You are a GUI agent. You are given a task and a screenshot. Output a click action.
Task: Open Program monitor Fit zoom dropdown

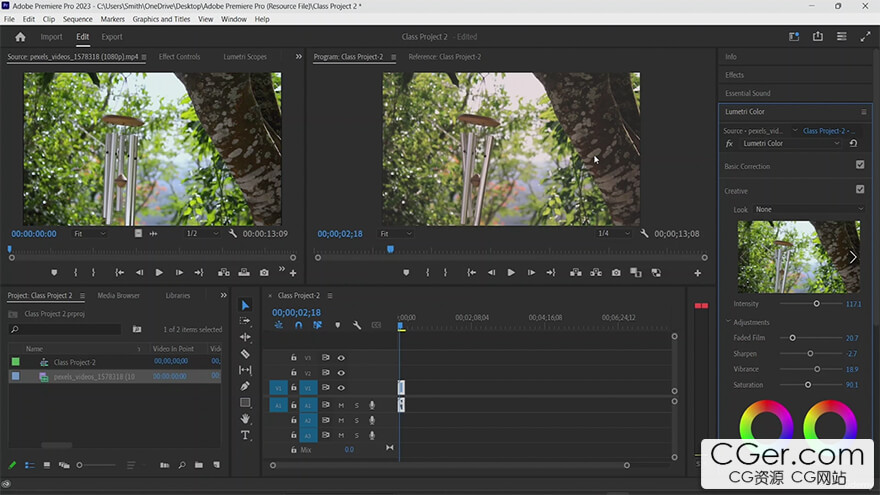coord(396,233)
